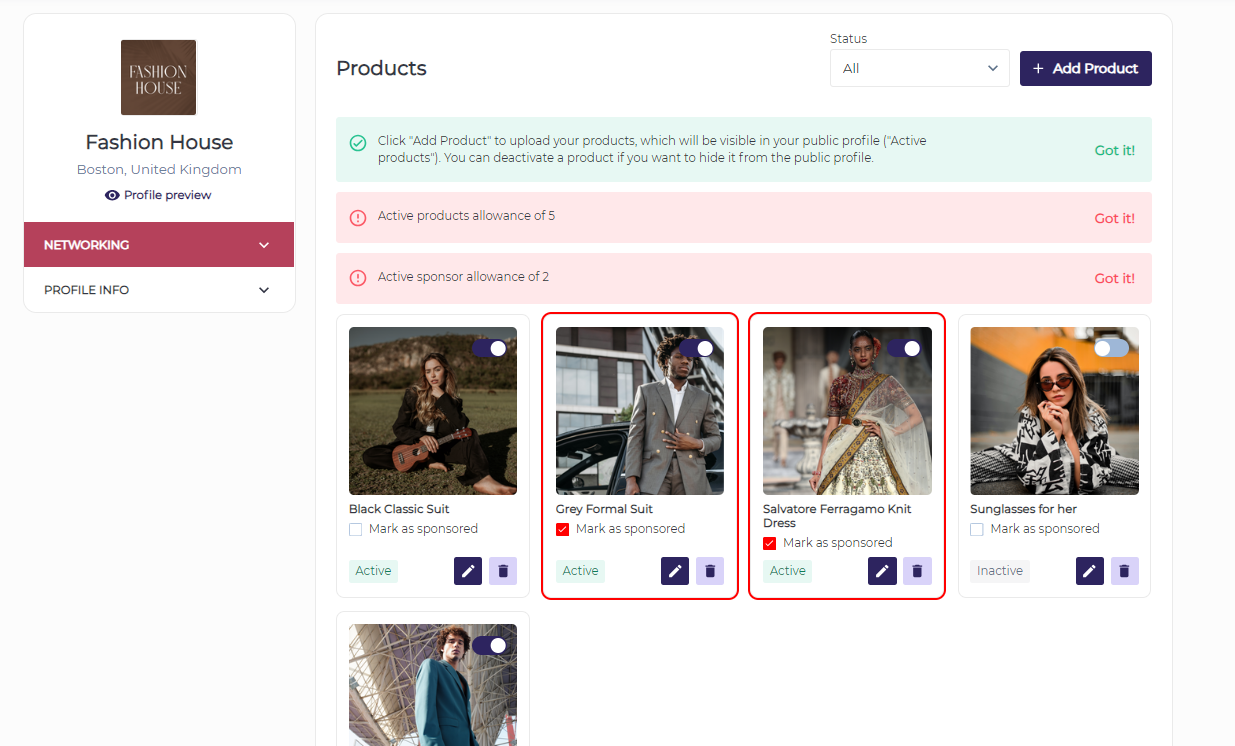Delete the Sunglasses for her product
1235x746 pixels.
pyautogui.click(x=1125, y=571)
